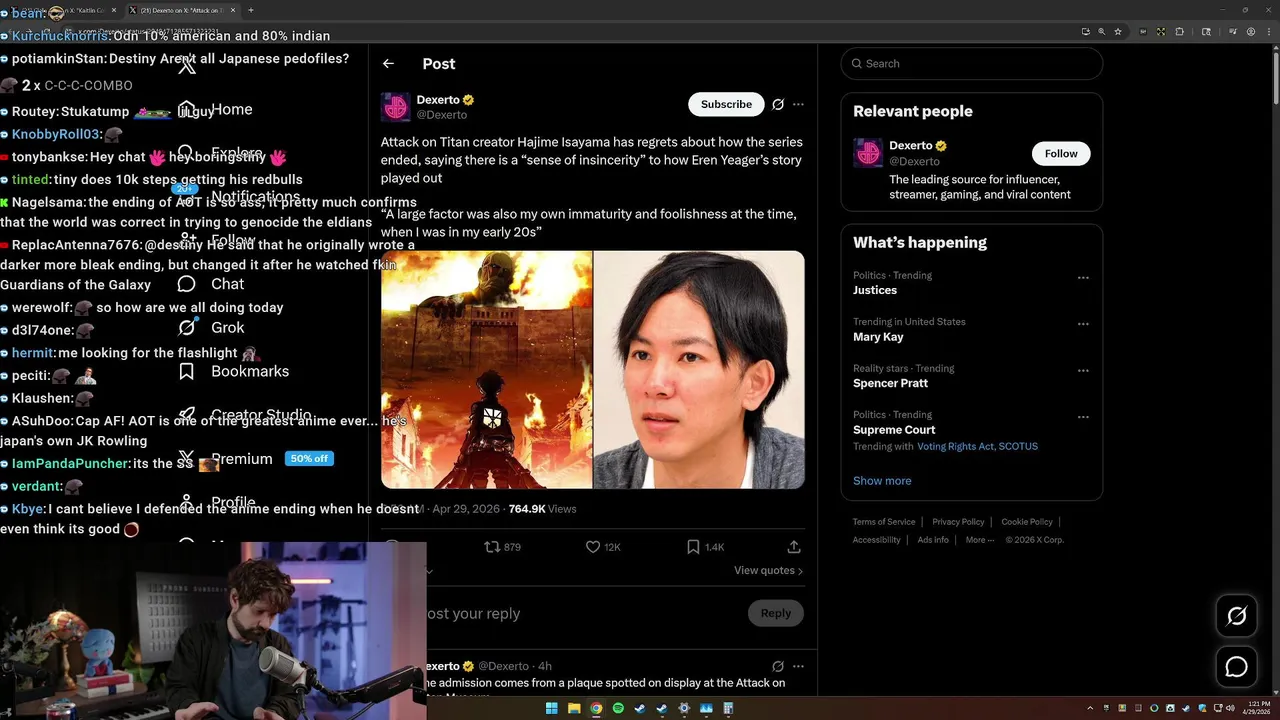Open more options for Justices trend

(1083, 278)
